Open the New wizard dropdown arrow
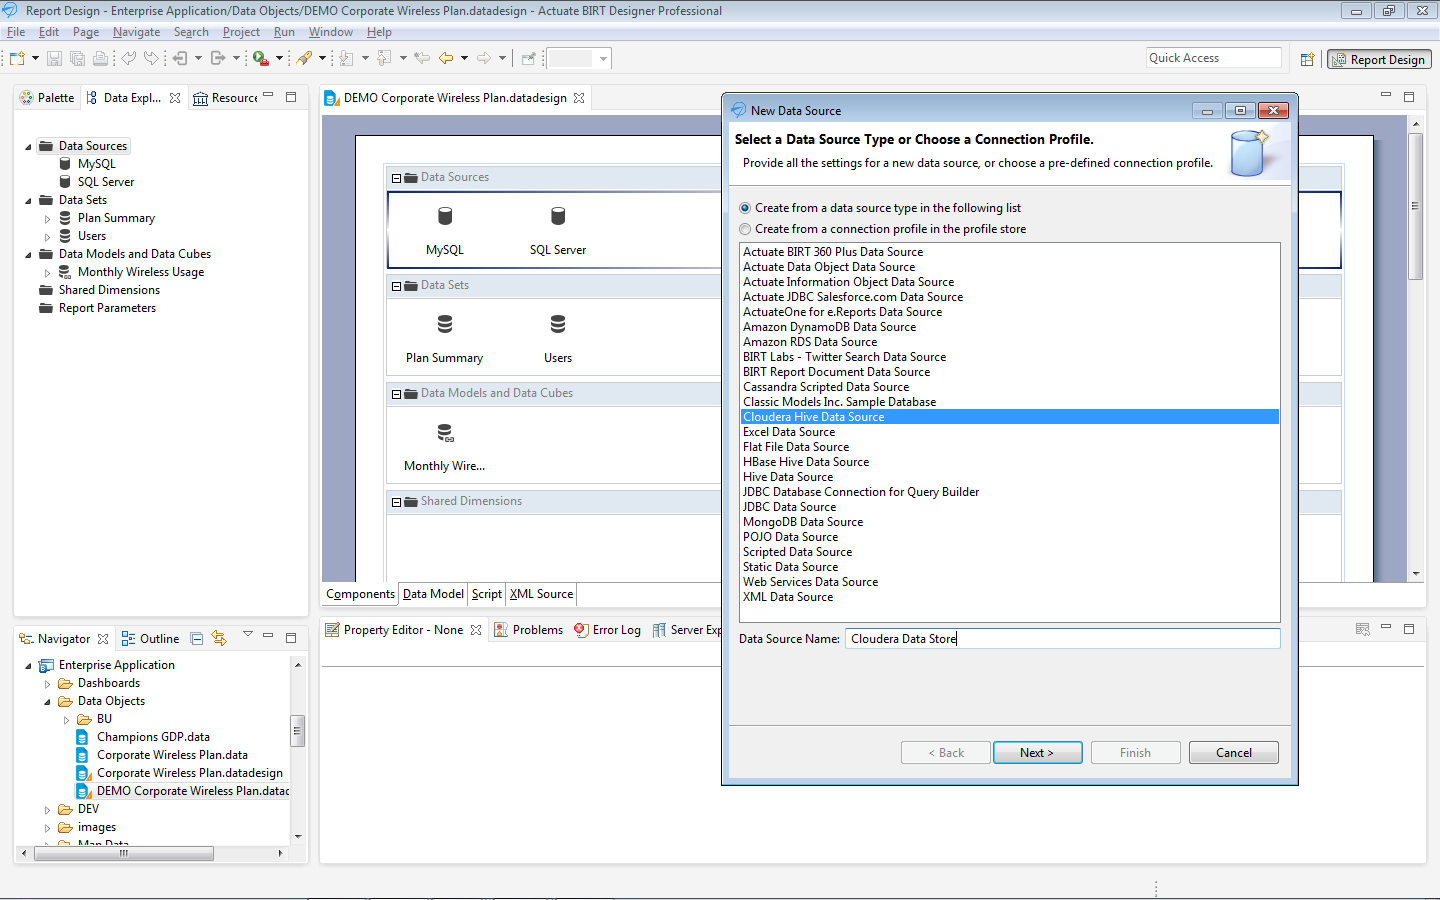 (35, 58)
